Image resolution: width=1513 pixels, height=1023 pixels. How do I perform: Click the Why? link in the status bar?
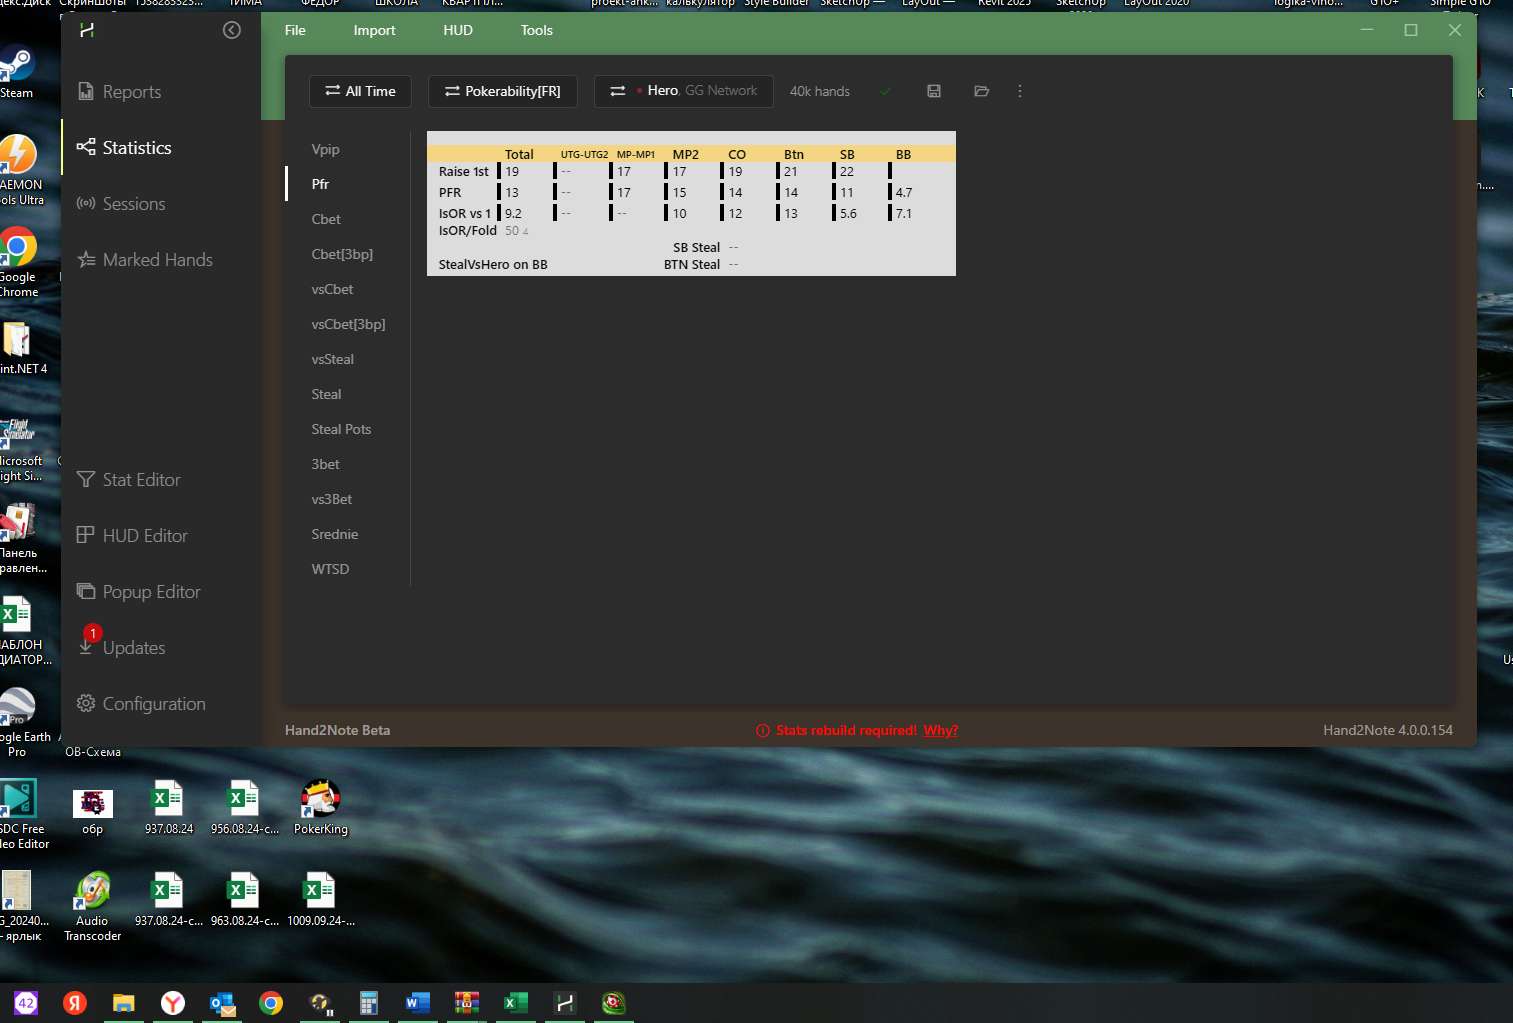940,730
